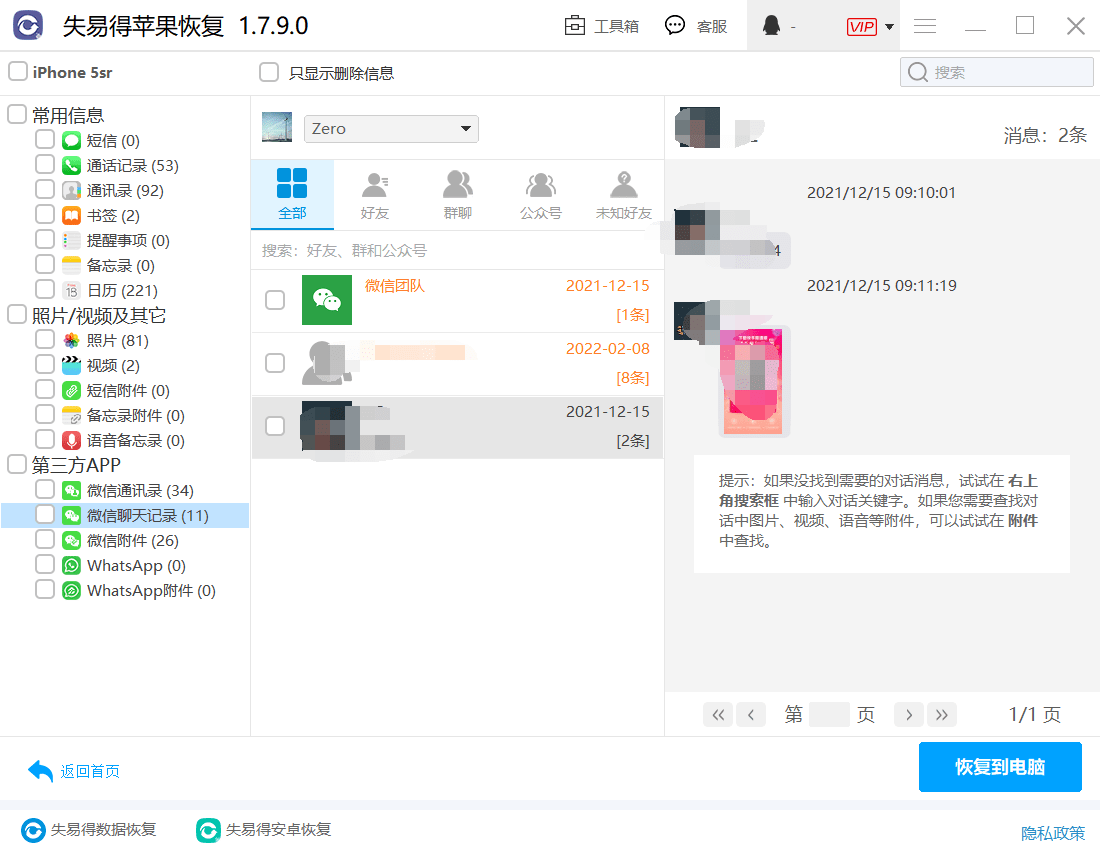Click the WhatsApp附件 icon

tap(72, 591)
